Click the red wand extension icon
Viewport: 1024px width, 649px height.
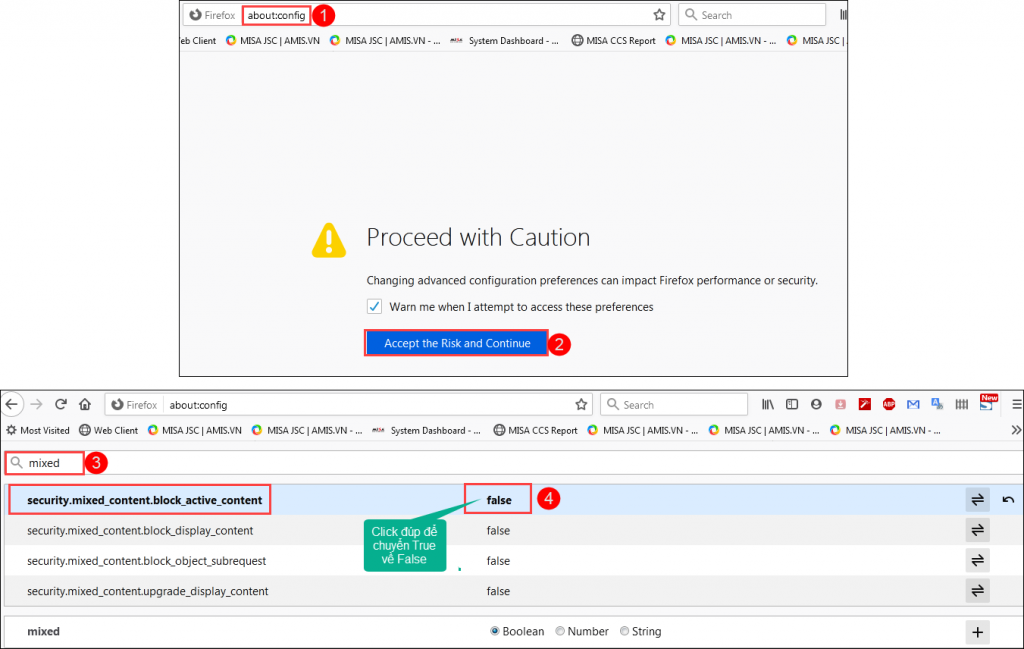coord(865,405)
